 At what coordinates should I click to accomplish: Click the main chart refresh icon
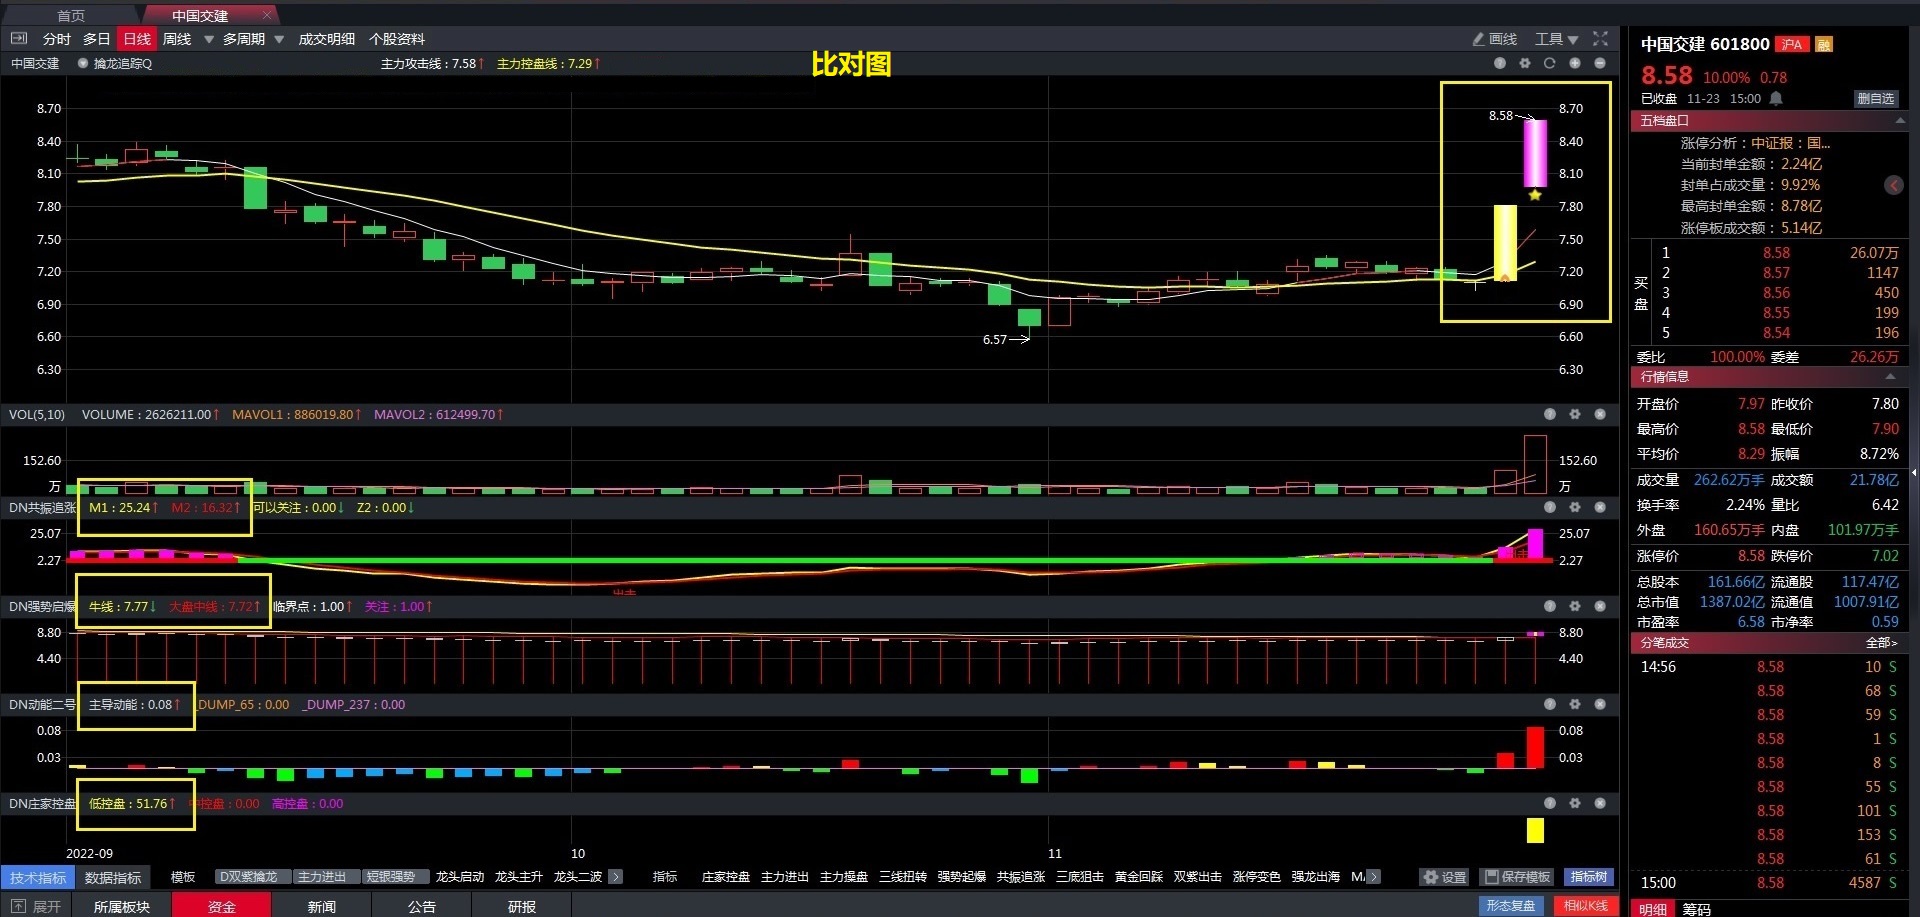[1549, 63]
